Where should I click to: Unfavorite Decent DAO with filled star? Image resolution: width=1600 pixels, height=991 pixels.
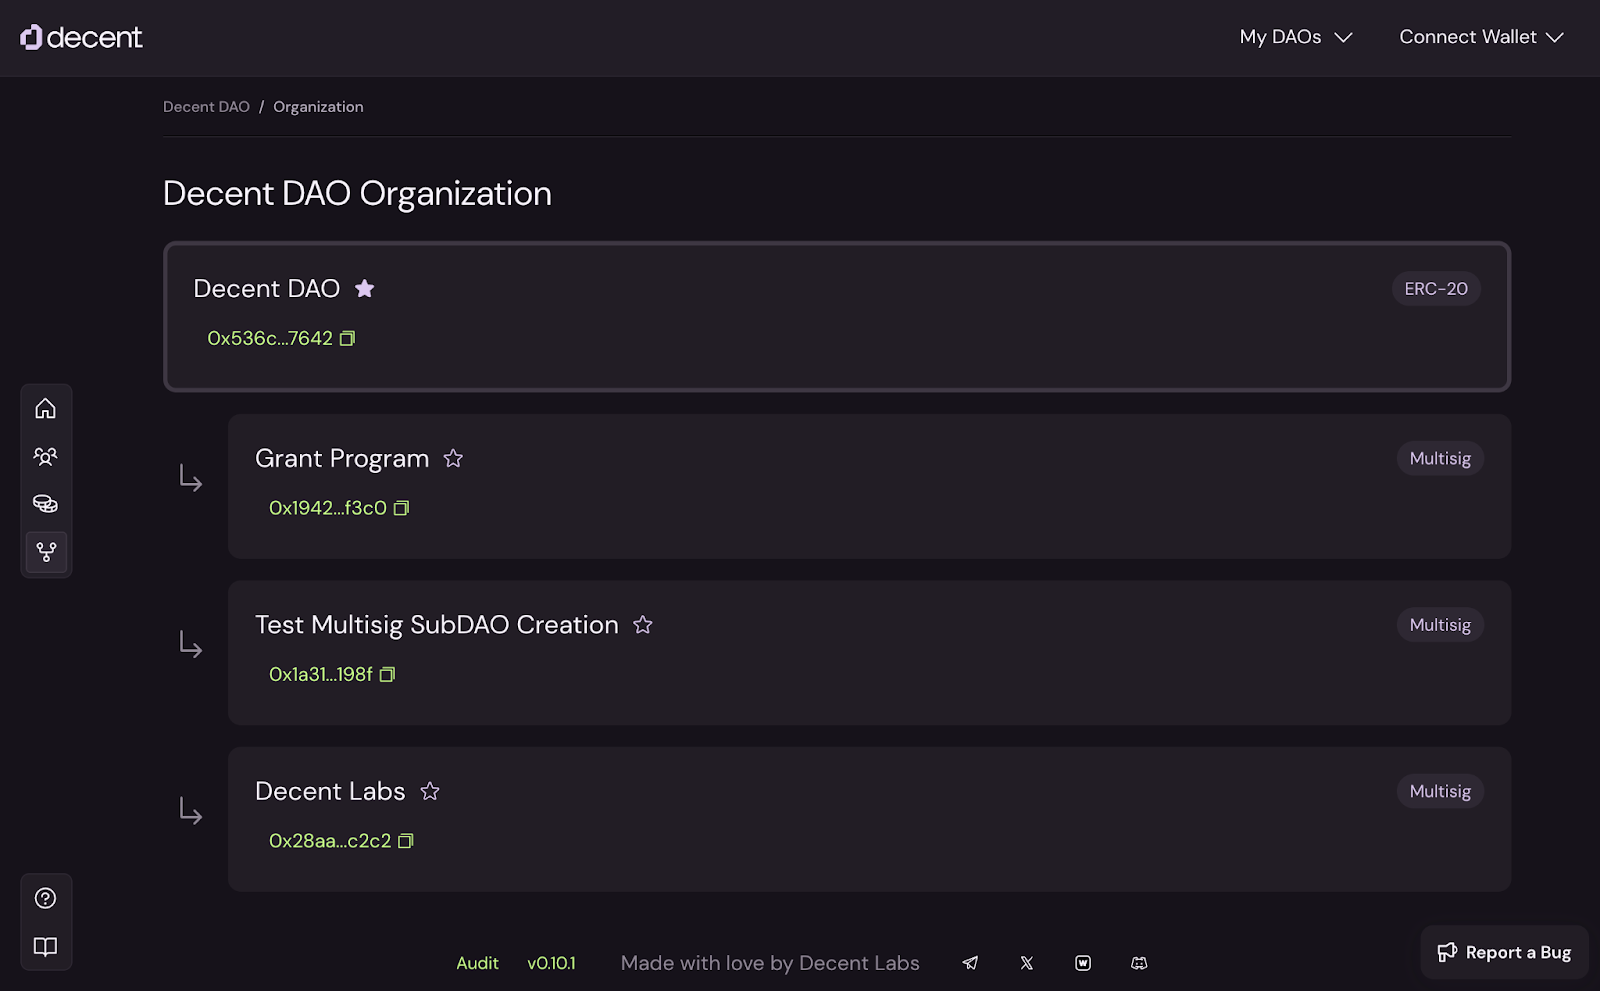coord(365,289)
